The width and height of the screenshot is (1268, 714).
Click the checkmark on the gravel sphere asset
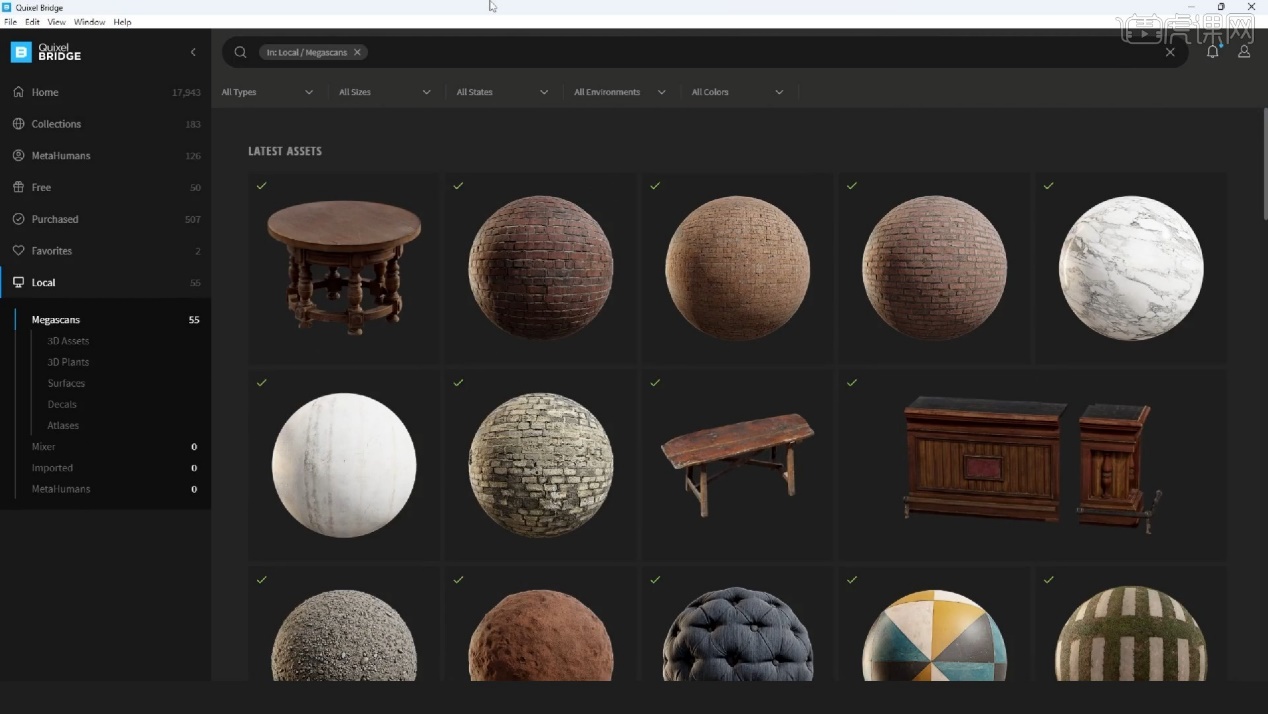[x=261, y=580]
